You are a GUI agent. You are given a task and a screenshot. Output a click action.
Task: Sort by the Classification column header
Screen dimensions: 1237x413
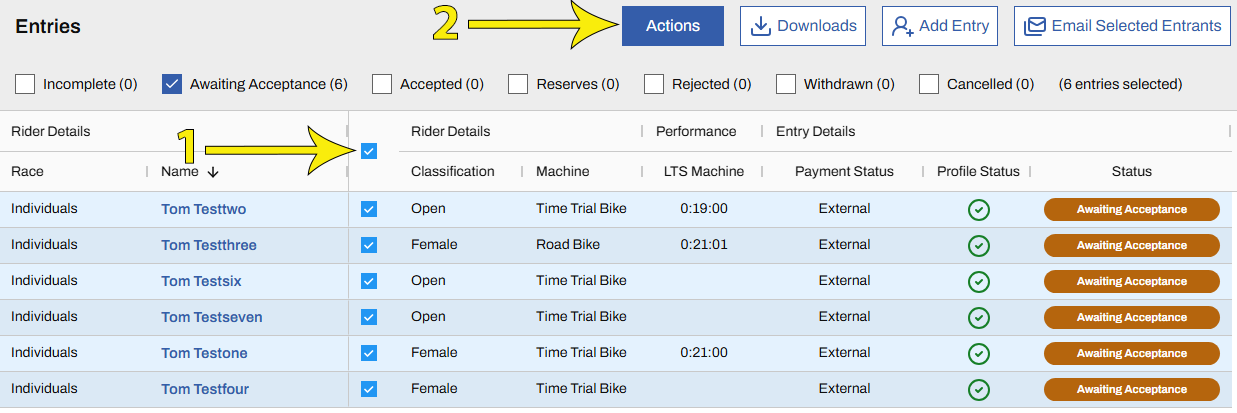click(452, 171)
